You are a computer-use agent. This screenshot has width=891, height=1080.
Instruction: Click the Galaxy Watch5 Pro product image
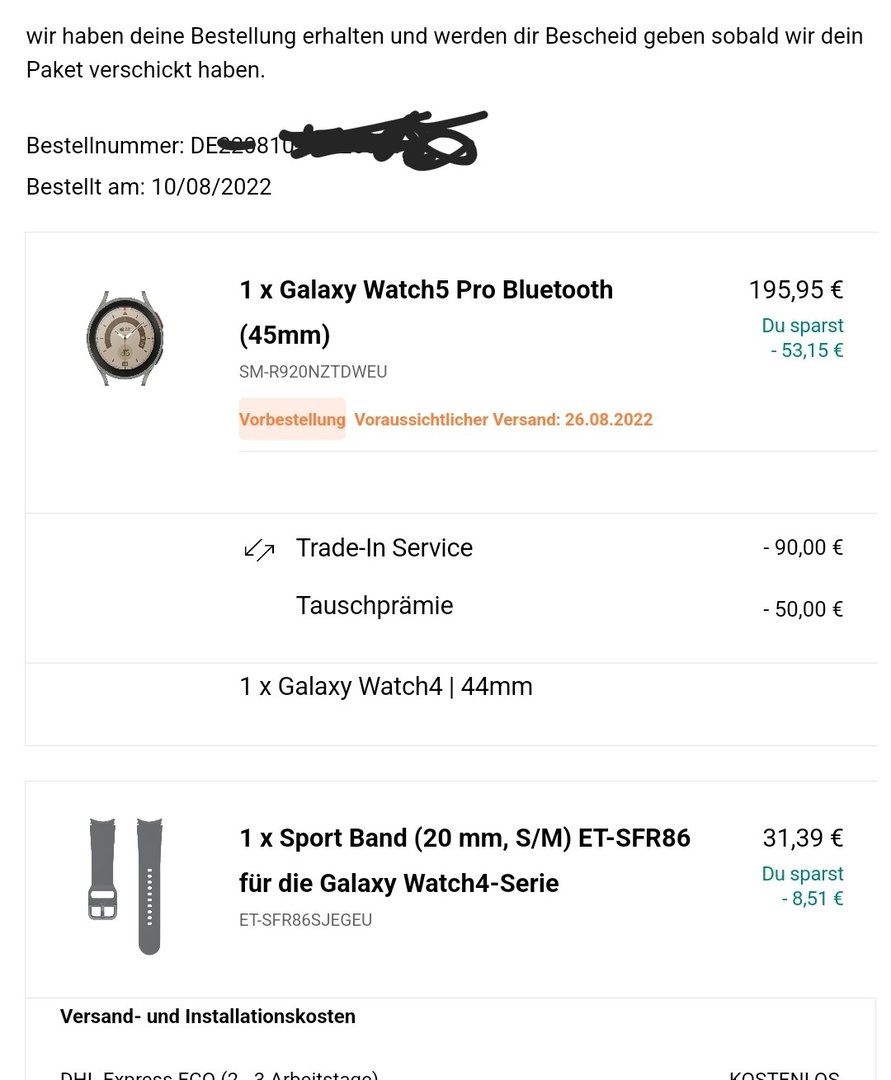pos(125,338)
